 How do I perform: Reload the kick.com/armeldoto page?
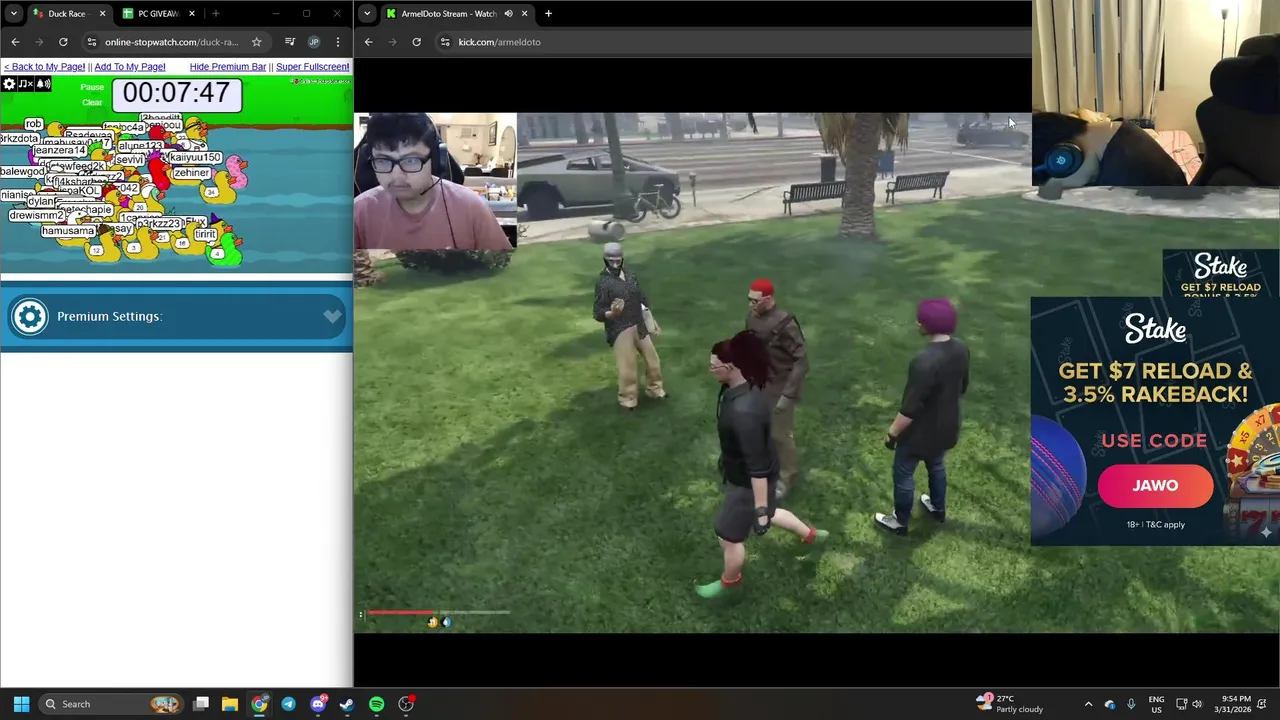[x=417, y=42]
